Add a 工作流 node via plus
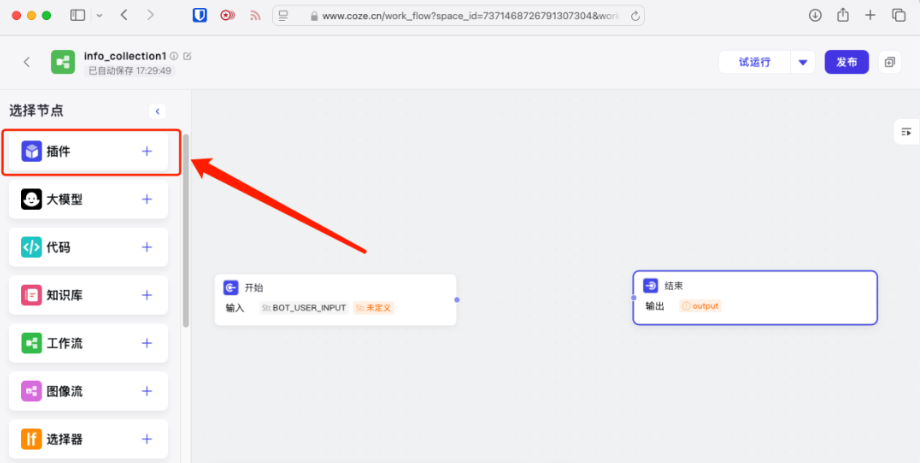 click(147, 343)
